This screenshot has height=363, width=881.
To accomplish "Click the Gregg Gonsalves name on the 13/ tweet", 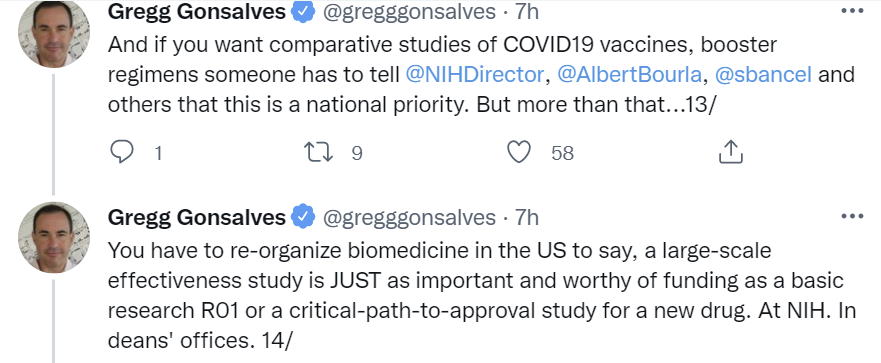I will coord(197,12).
